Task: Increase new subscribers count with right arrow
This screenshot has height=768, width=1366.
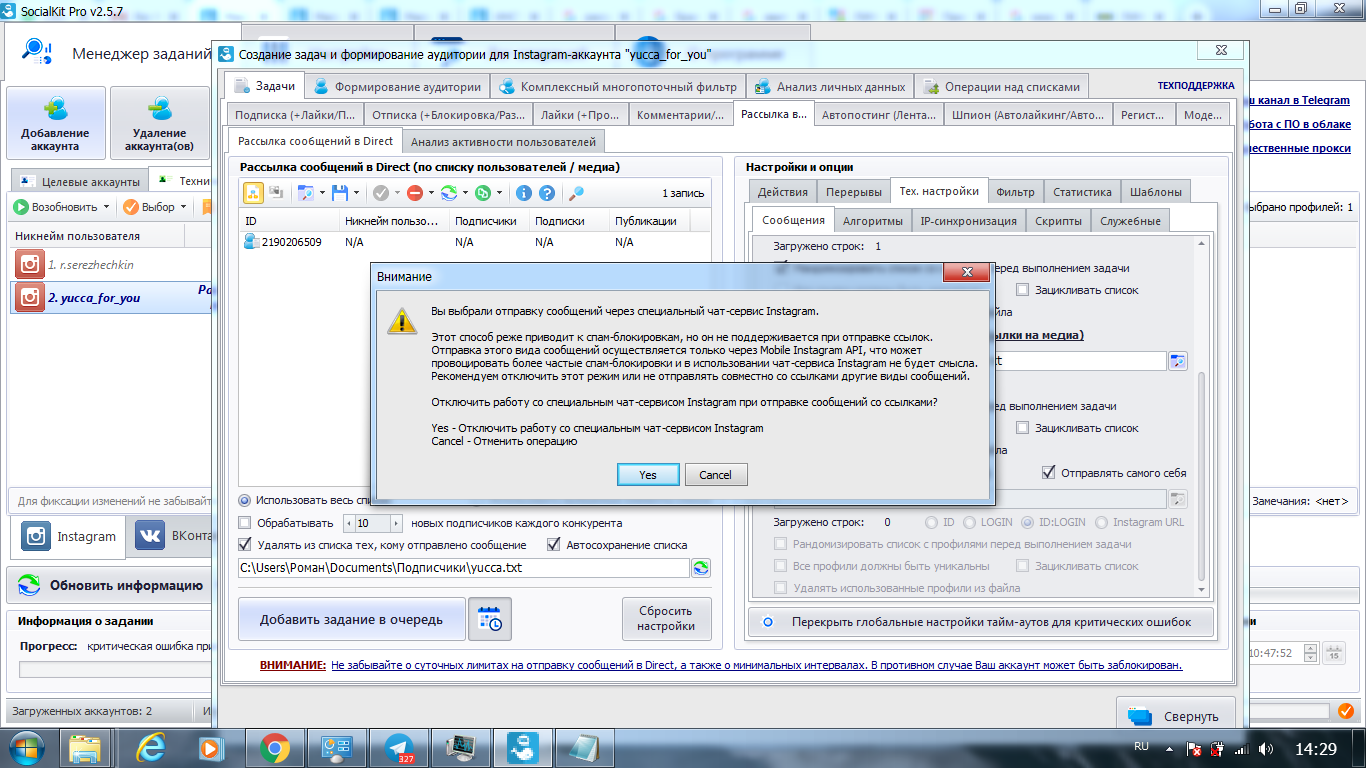Action: click(397, 523)
